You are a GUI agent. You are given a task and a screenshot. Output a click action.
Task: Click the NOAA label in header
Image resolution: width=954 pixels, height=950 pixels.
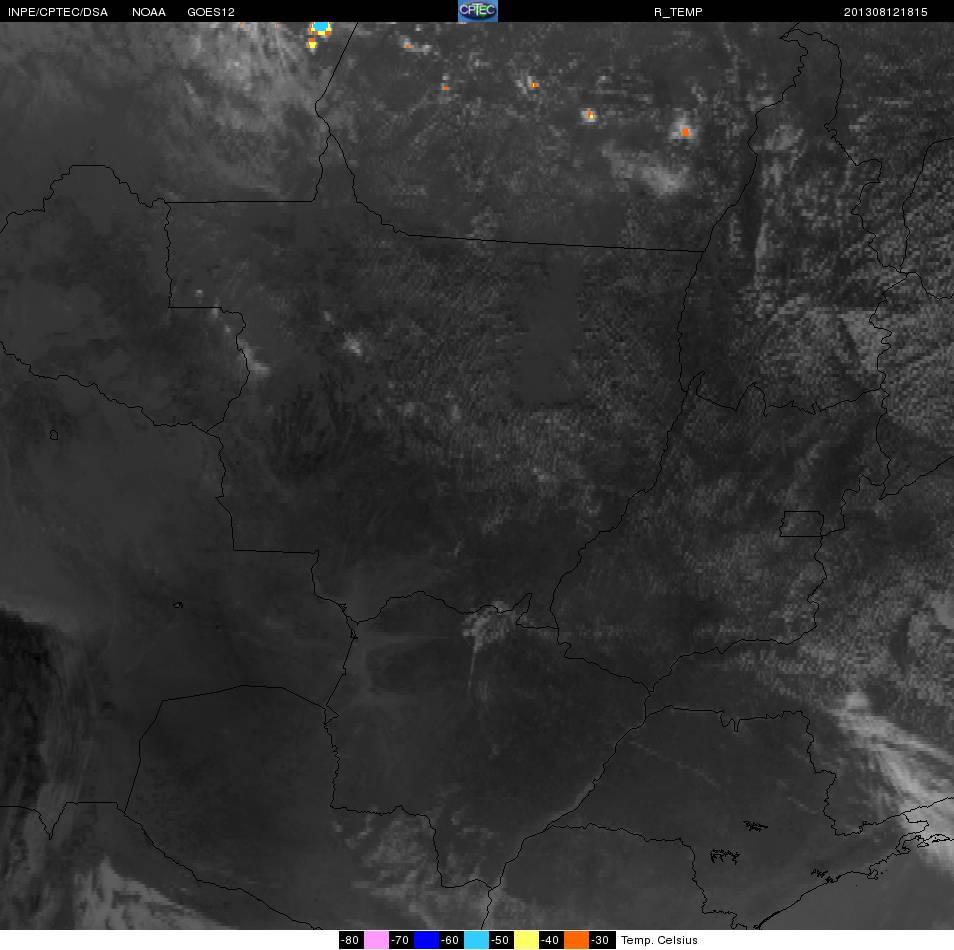coord(148,12)
